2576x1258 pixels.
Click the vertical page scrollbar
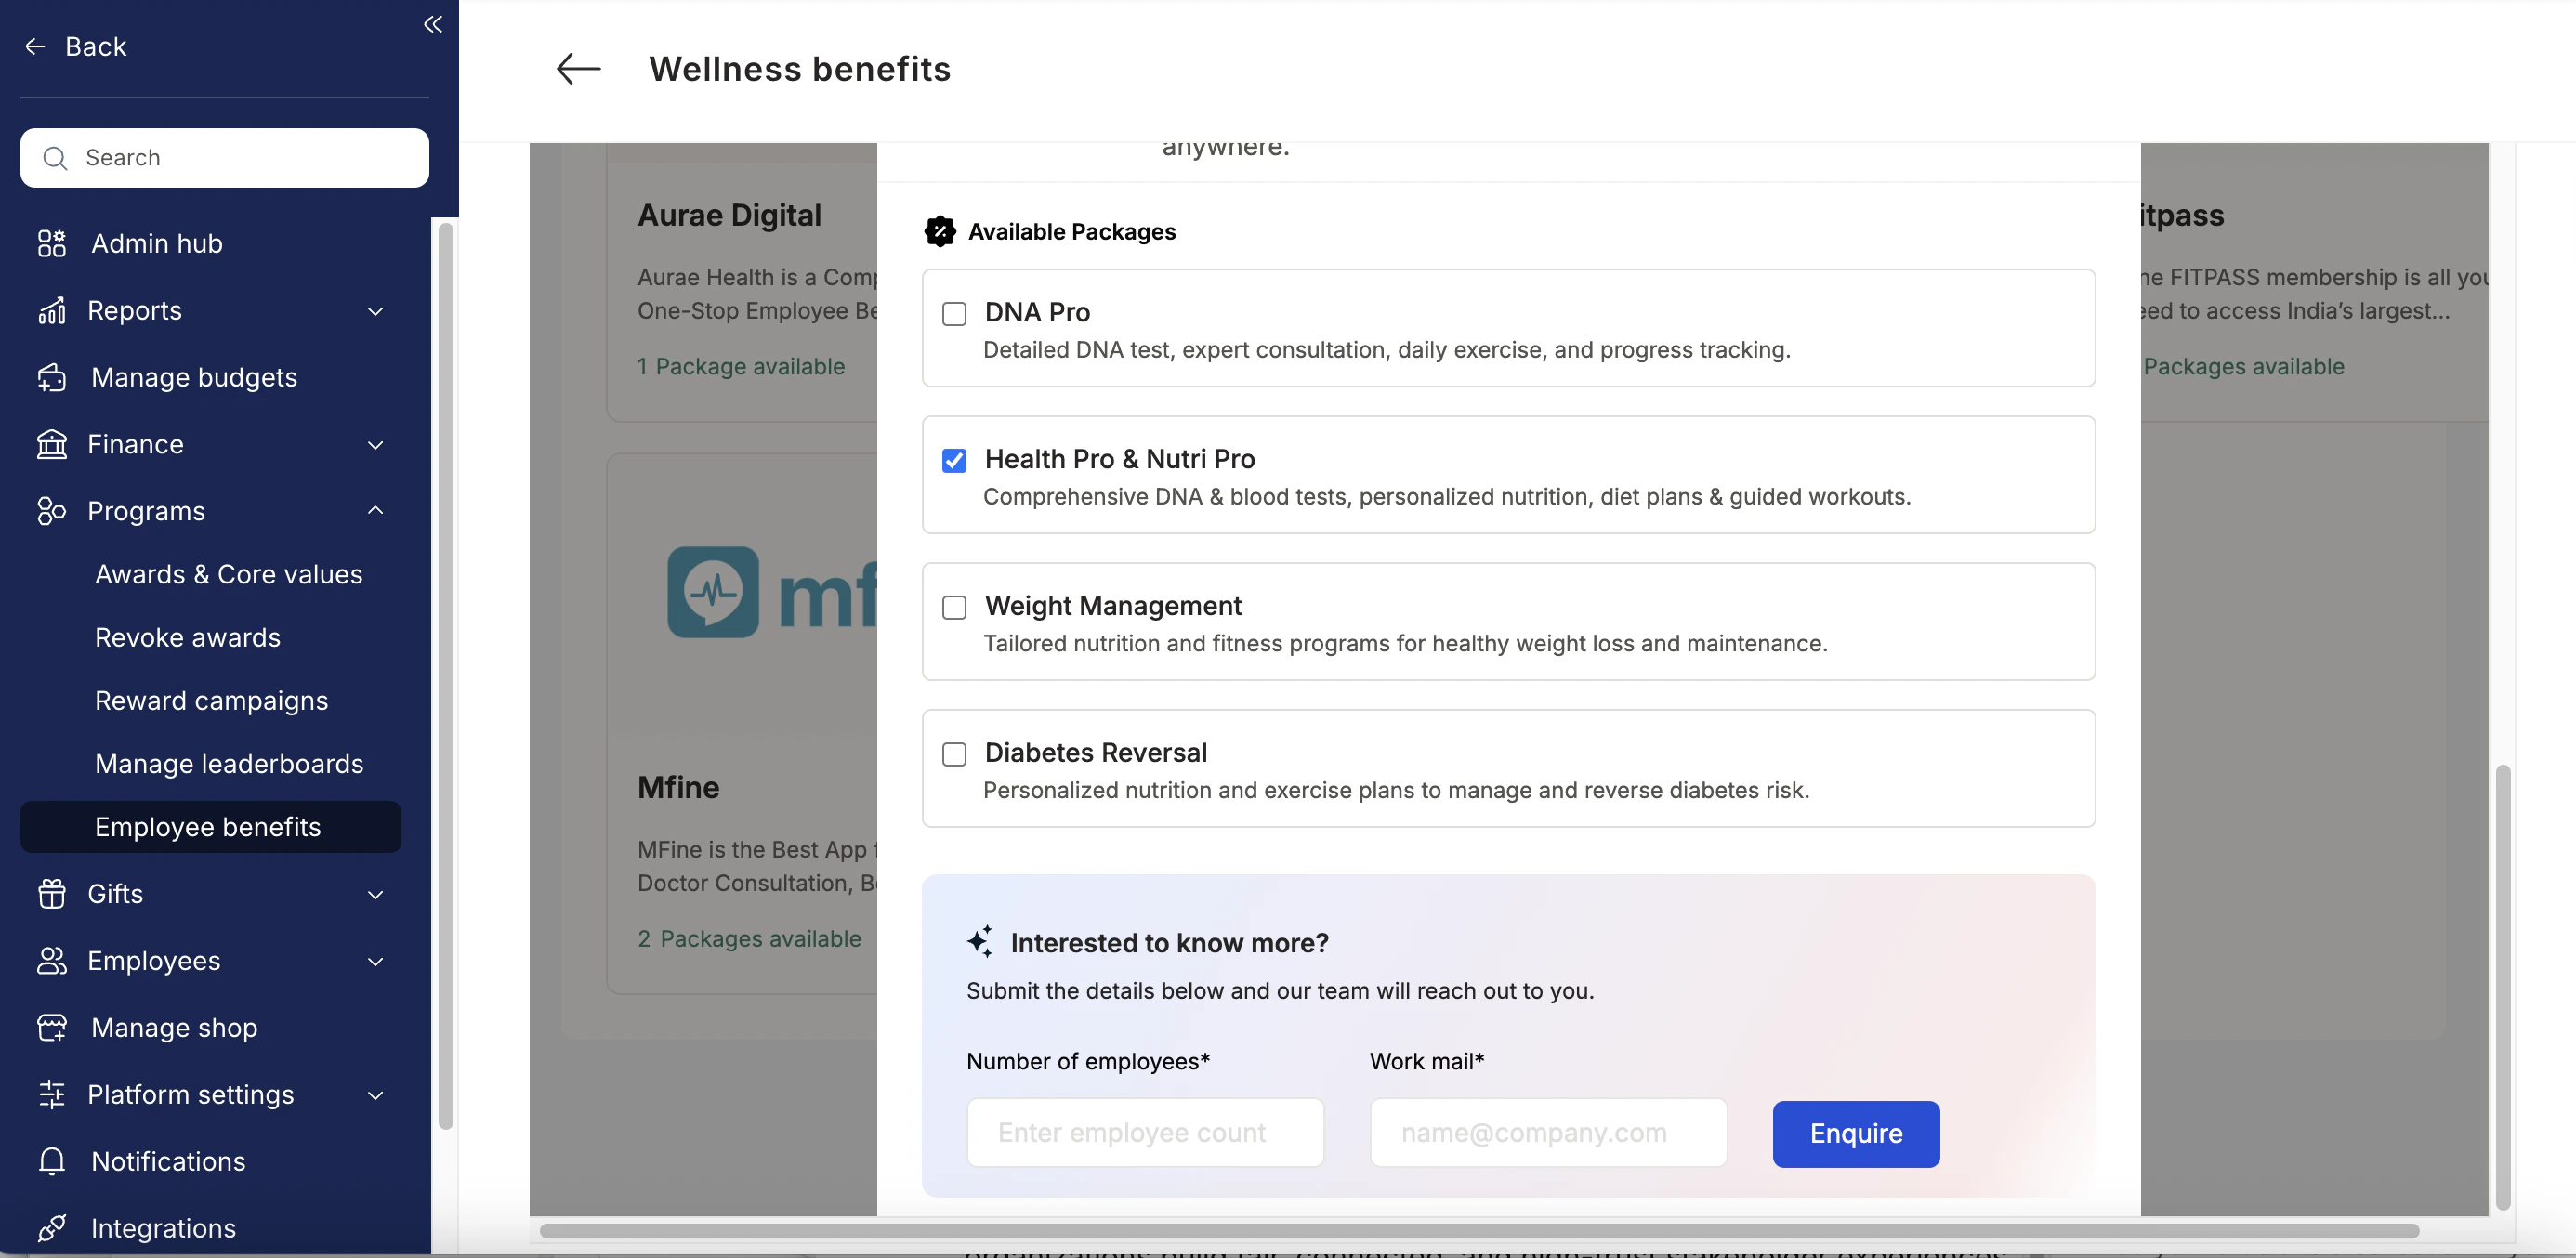[2503, 986]
